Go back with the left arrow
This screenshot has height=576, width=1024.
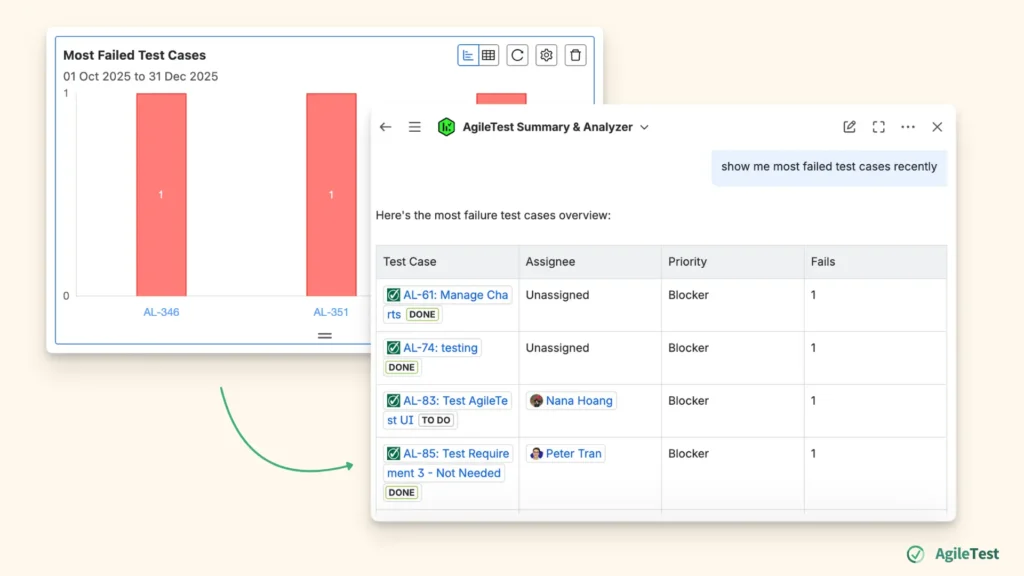coord(385,127)
